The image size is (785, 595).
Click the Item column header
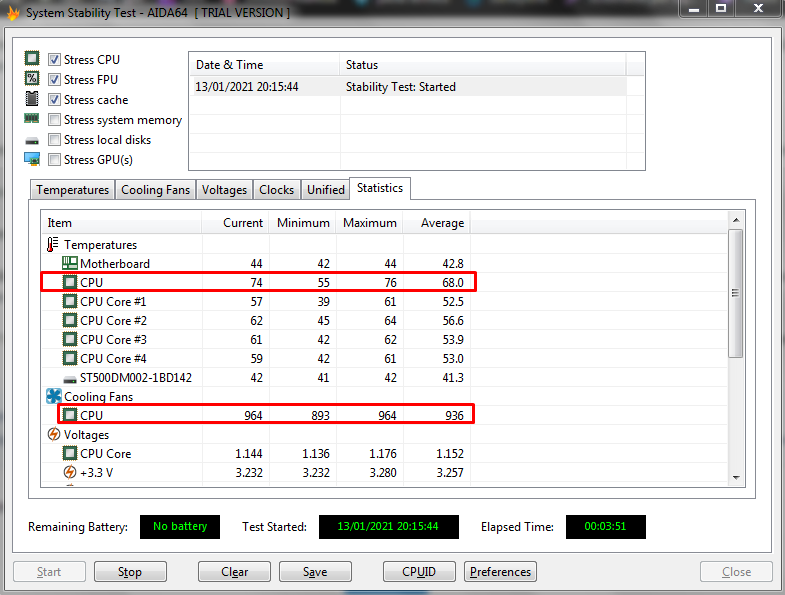[x=122, y=223]
